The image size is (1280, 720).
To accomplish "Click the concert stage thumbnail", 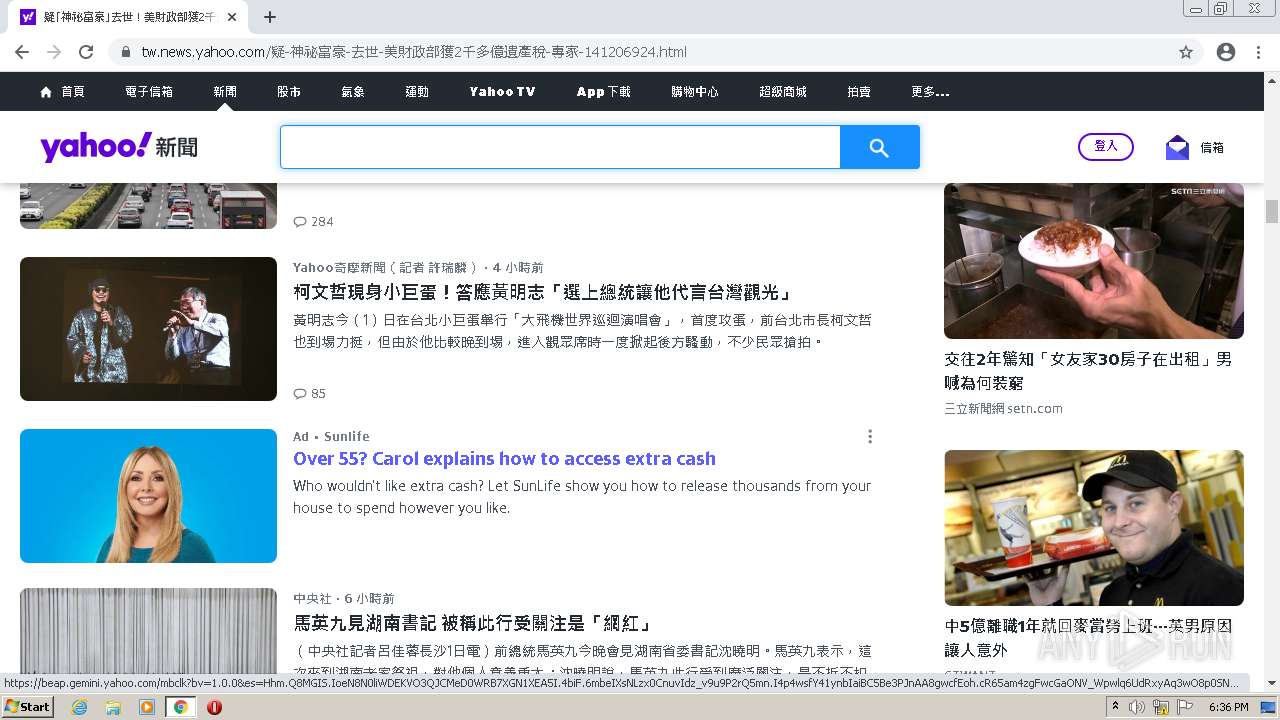I will 148,329.
